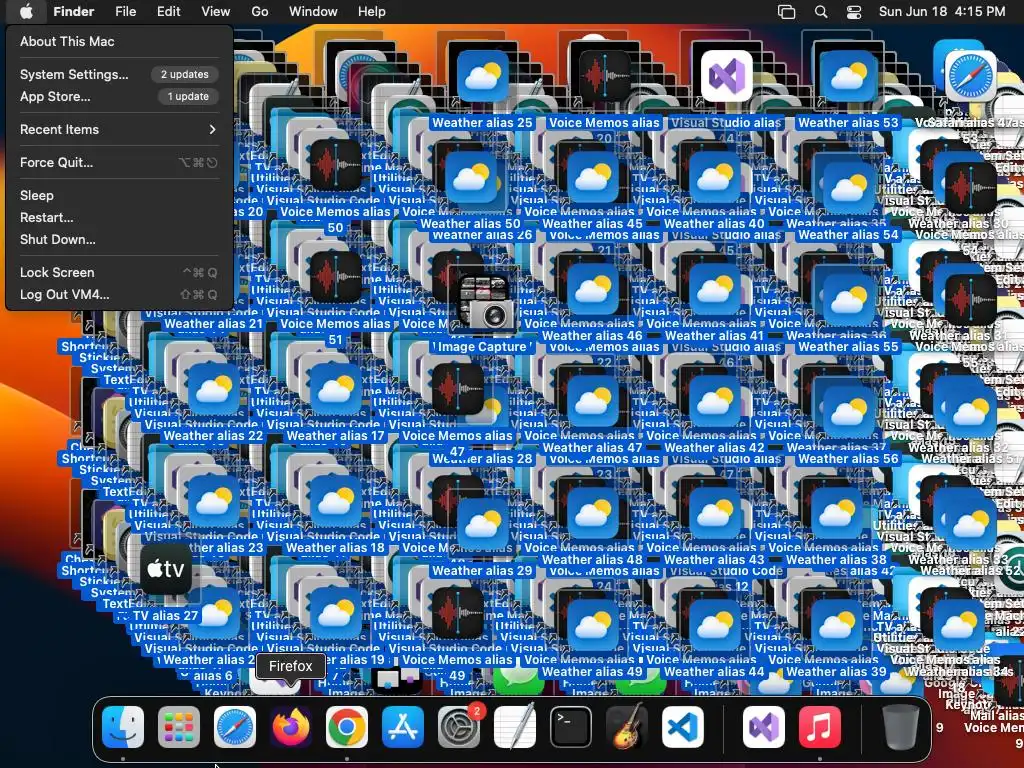Viewport: 1024px width, 768px height.
Task: Select Weather alias 38 desktop icon
Action: (x=837, y=514)
